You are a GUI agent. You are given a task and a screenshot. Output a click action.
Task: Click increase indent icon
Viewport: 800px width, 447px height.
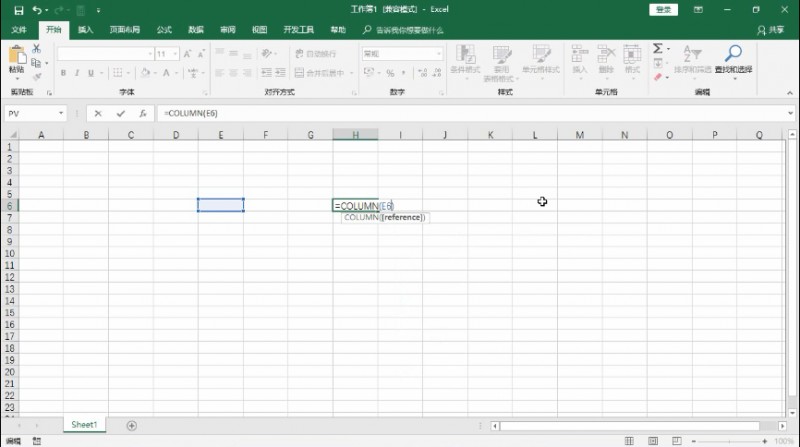tap(280, 73)
